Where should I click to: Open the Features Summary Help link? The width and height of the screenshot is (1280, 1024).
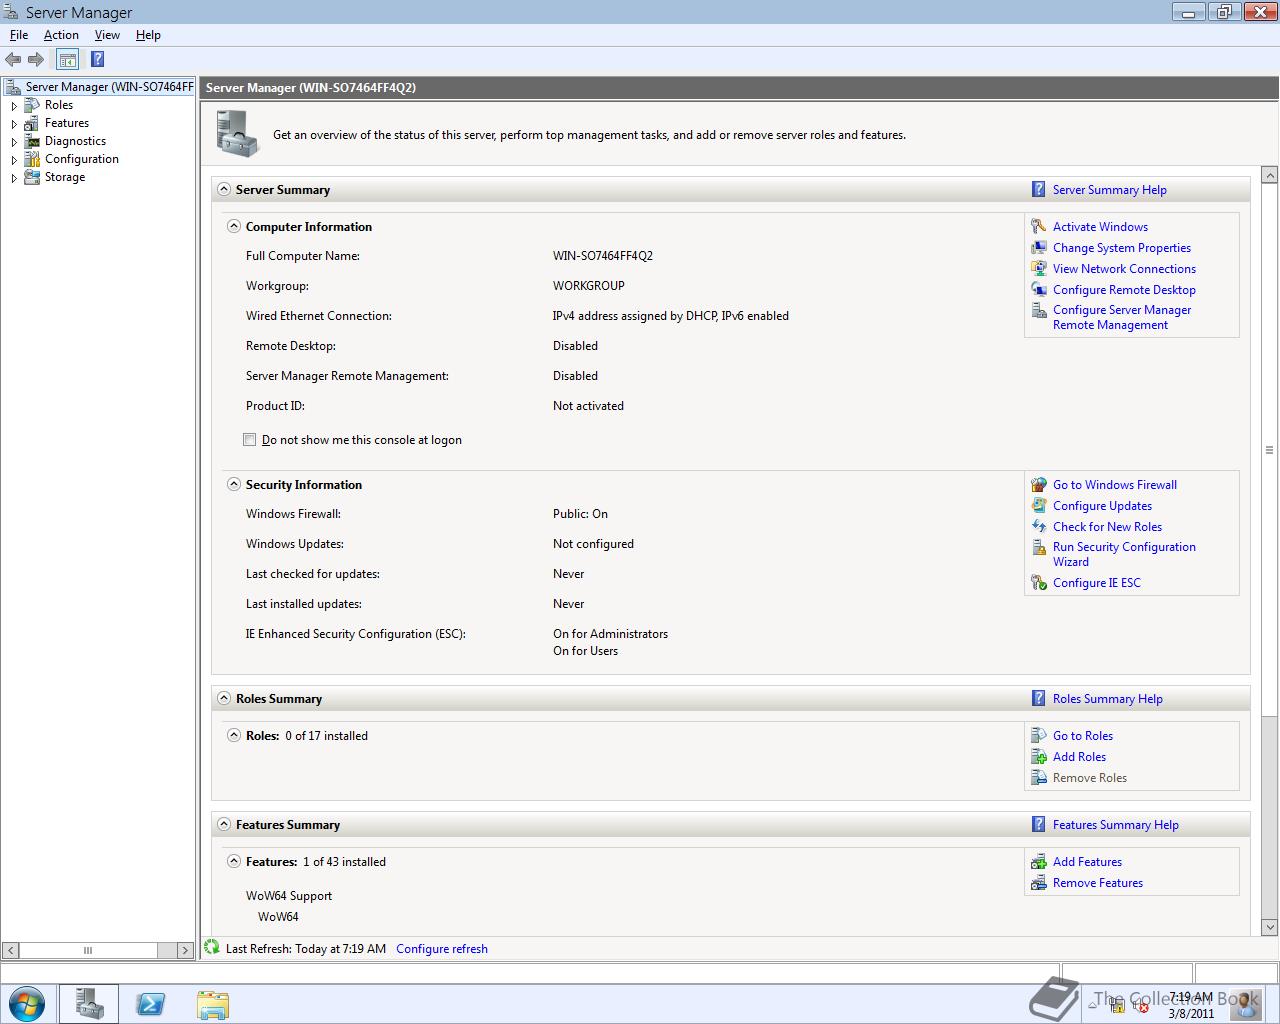[1115, 825]
